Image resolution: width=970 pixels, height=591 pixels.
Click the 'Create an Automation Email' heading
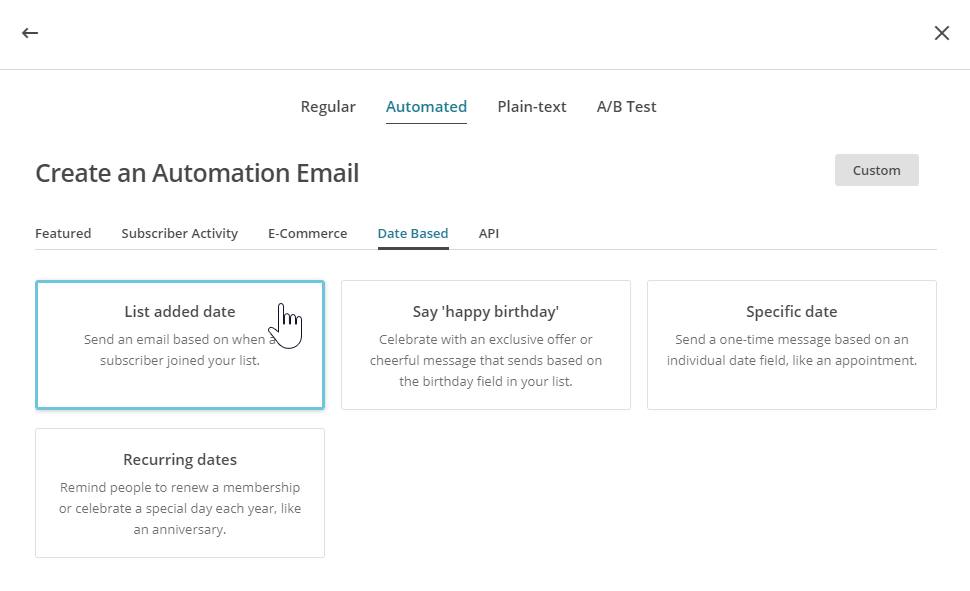click(197, 173)
